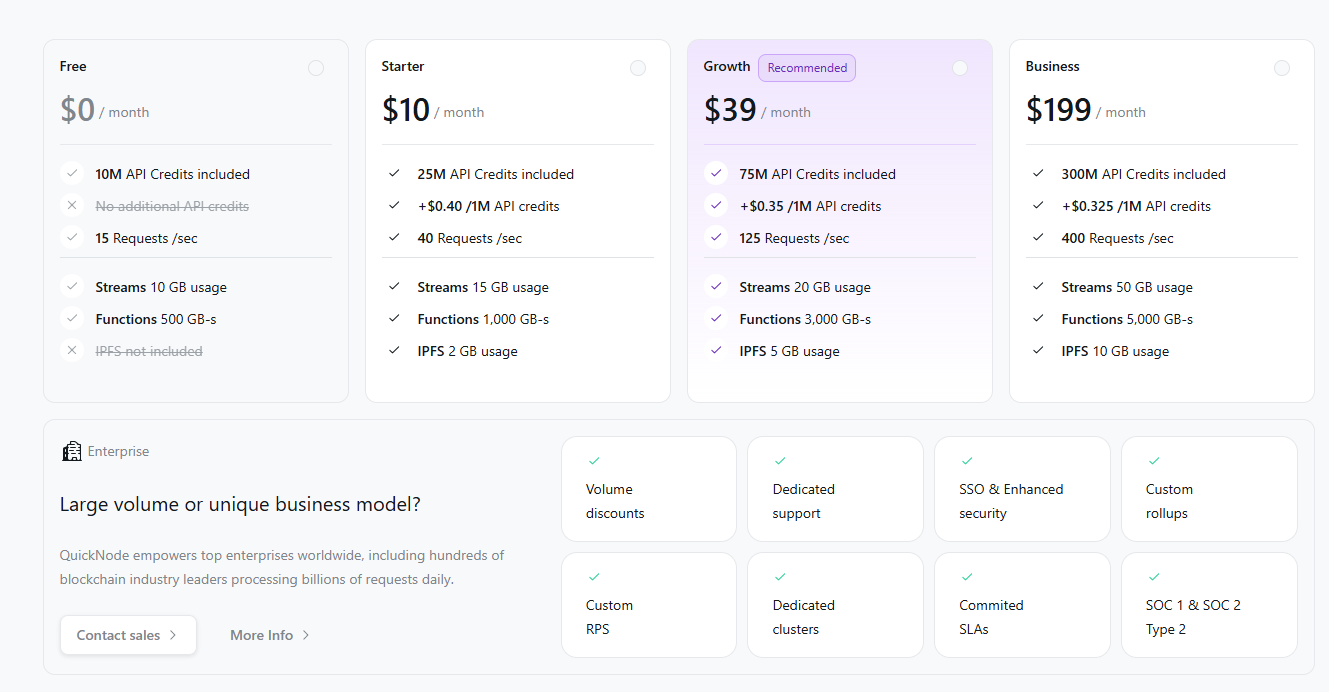Click the X icon beside IPFS not included
Image resolution: width=1329 pixels, height=692 pixels.
72,351
